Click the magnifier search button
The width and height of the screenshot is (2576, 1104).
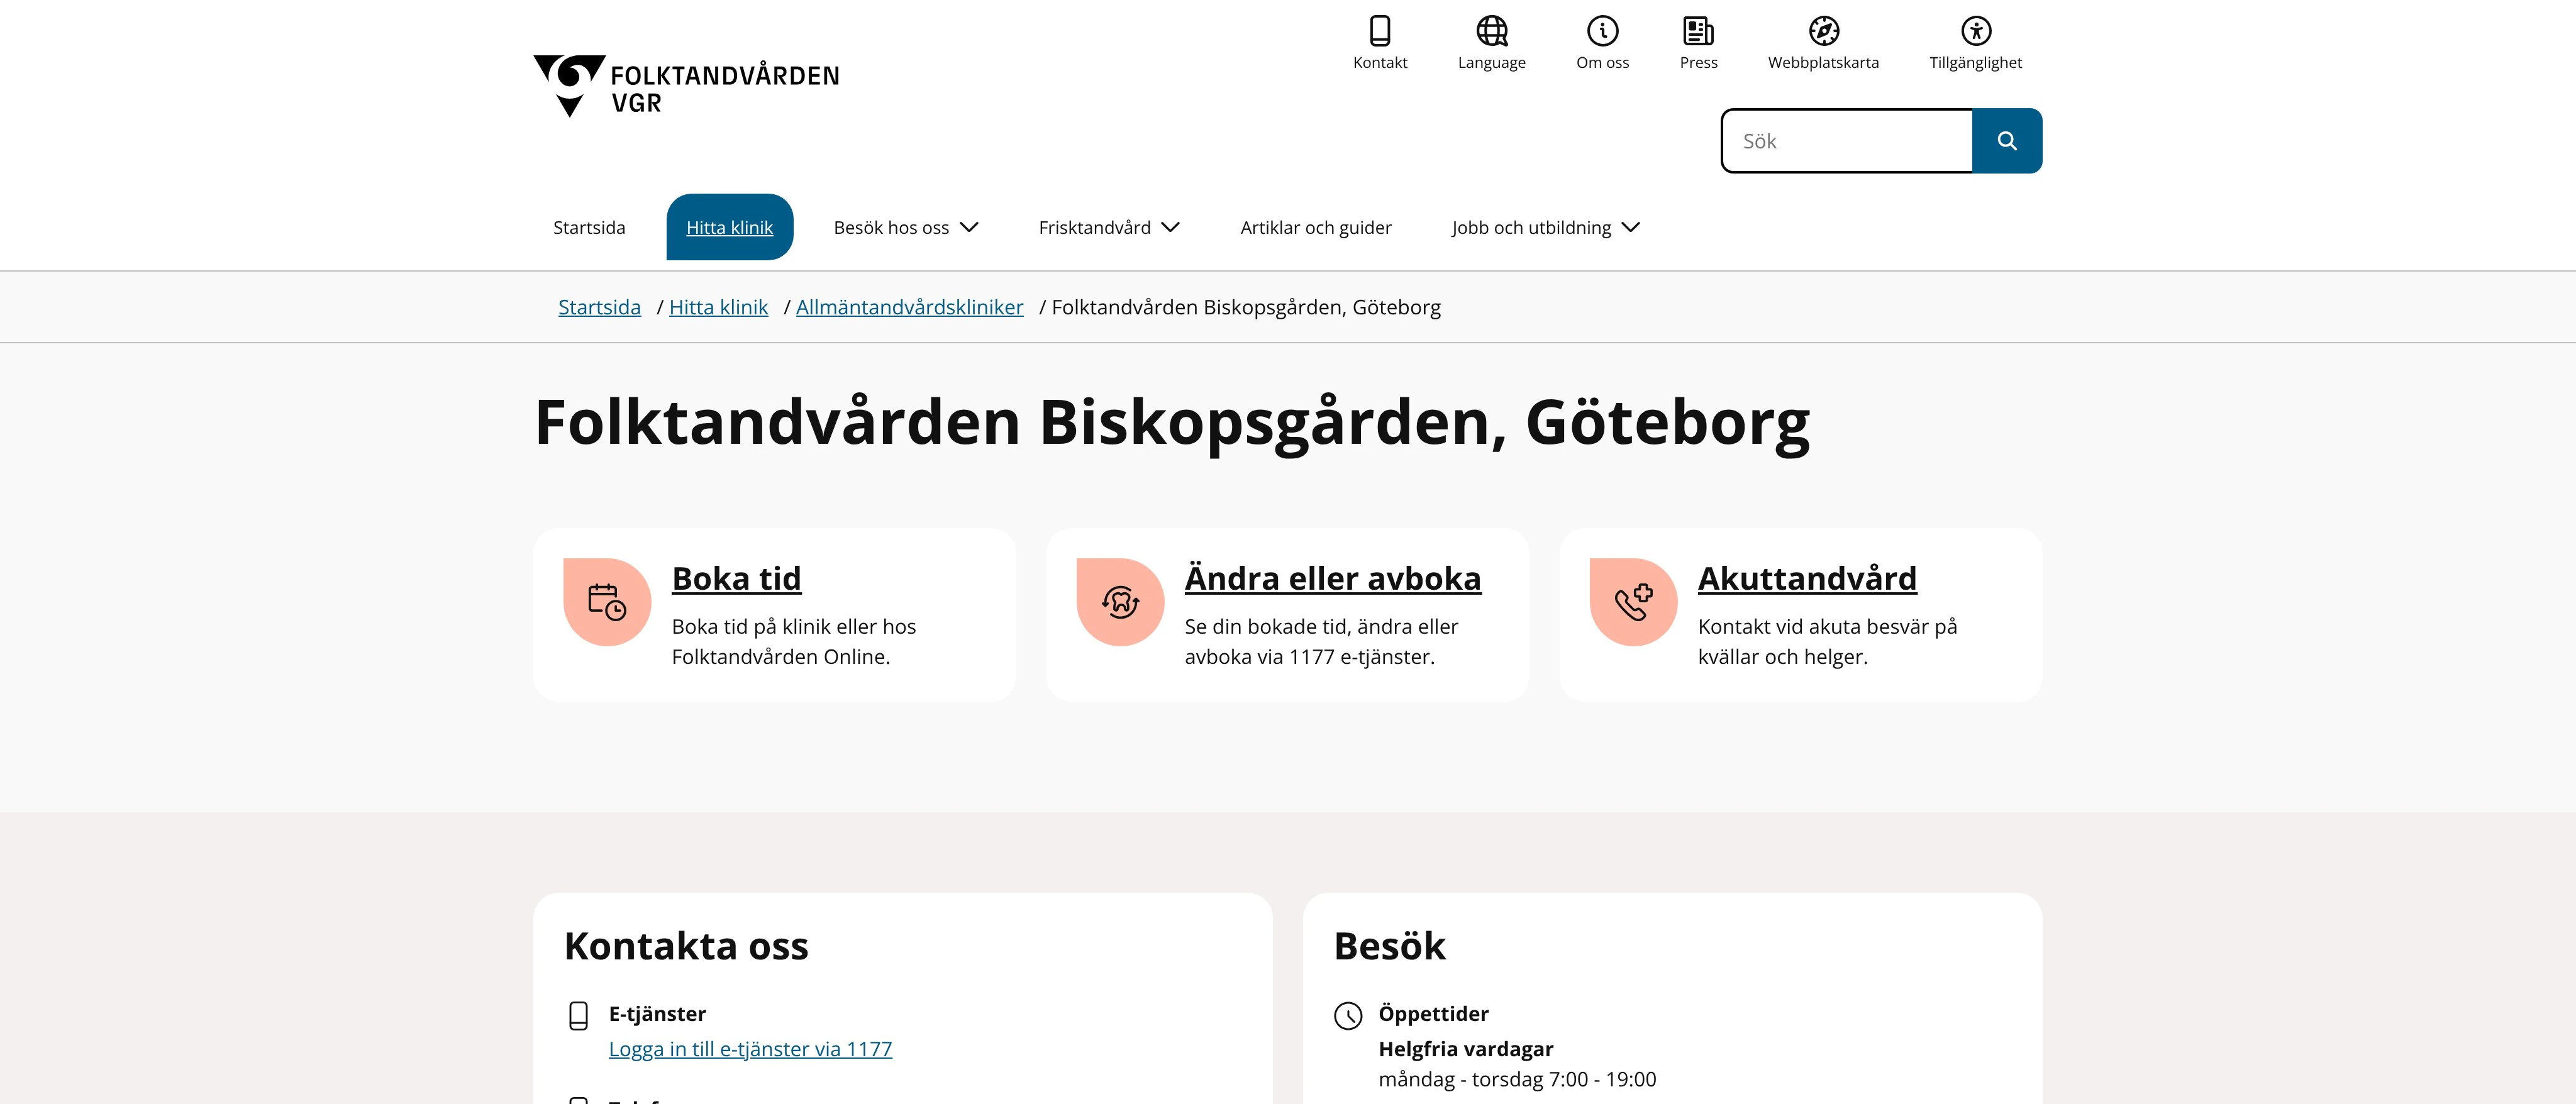2007,141
